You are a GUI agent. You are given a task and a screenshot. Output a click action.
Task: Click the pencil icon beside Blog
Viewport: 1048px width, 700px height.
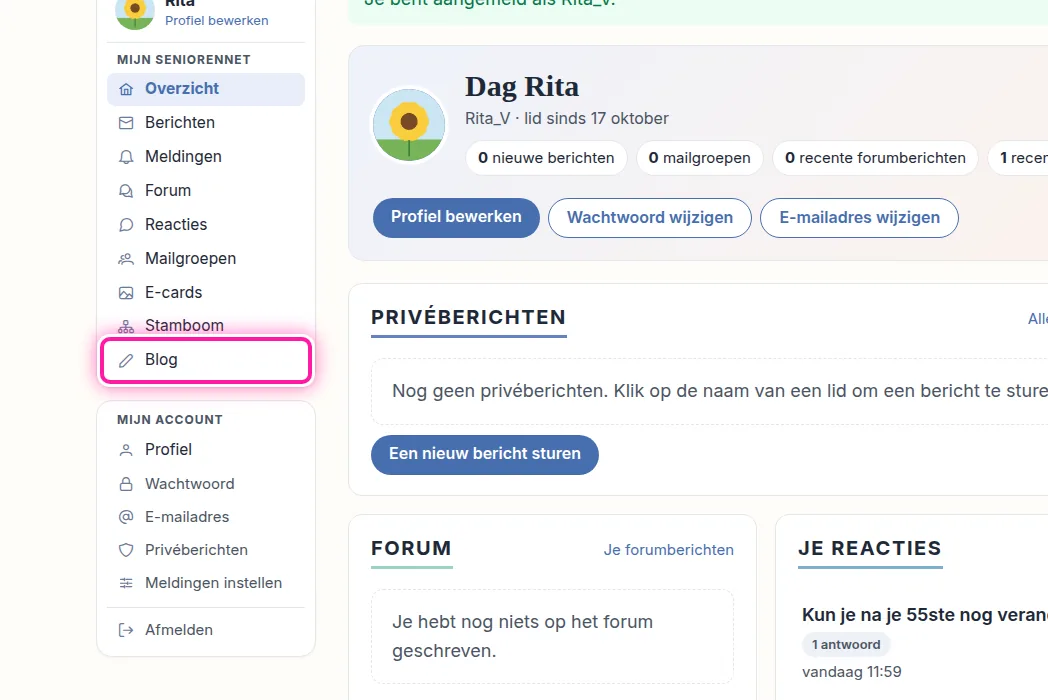click(x=126, y=360)
